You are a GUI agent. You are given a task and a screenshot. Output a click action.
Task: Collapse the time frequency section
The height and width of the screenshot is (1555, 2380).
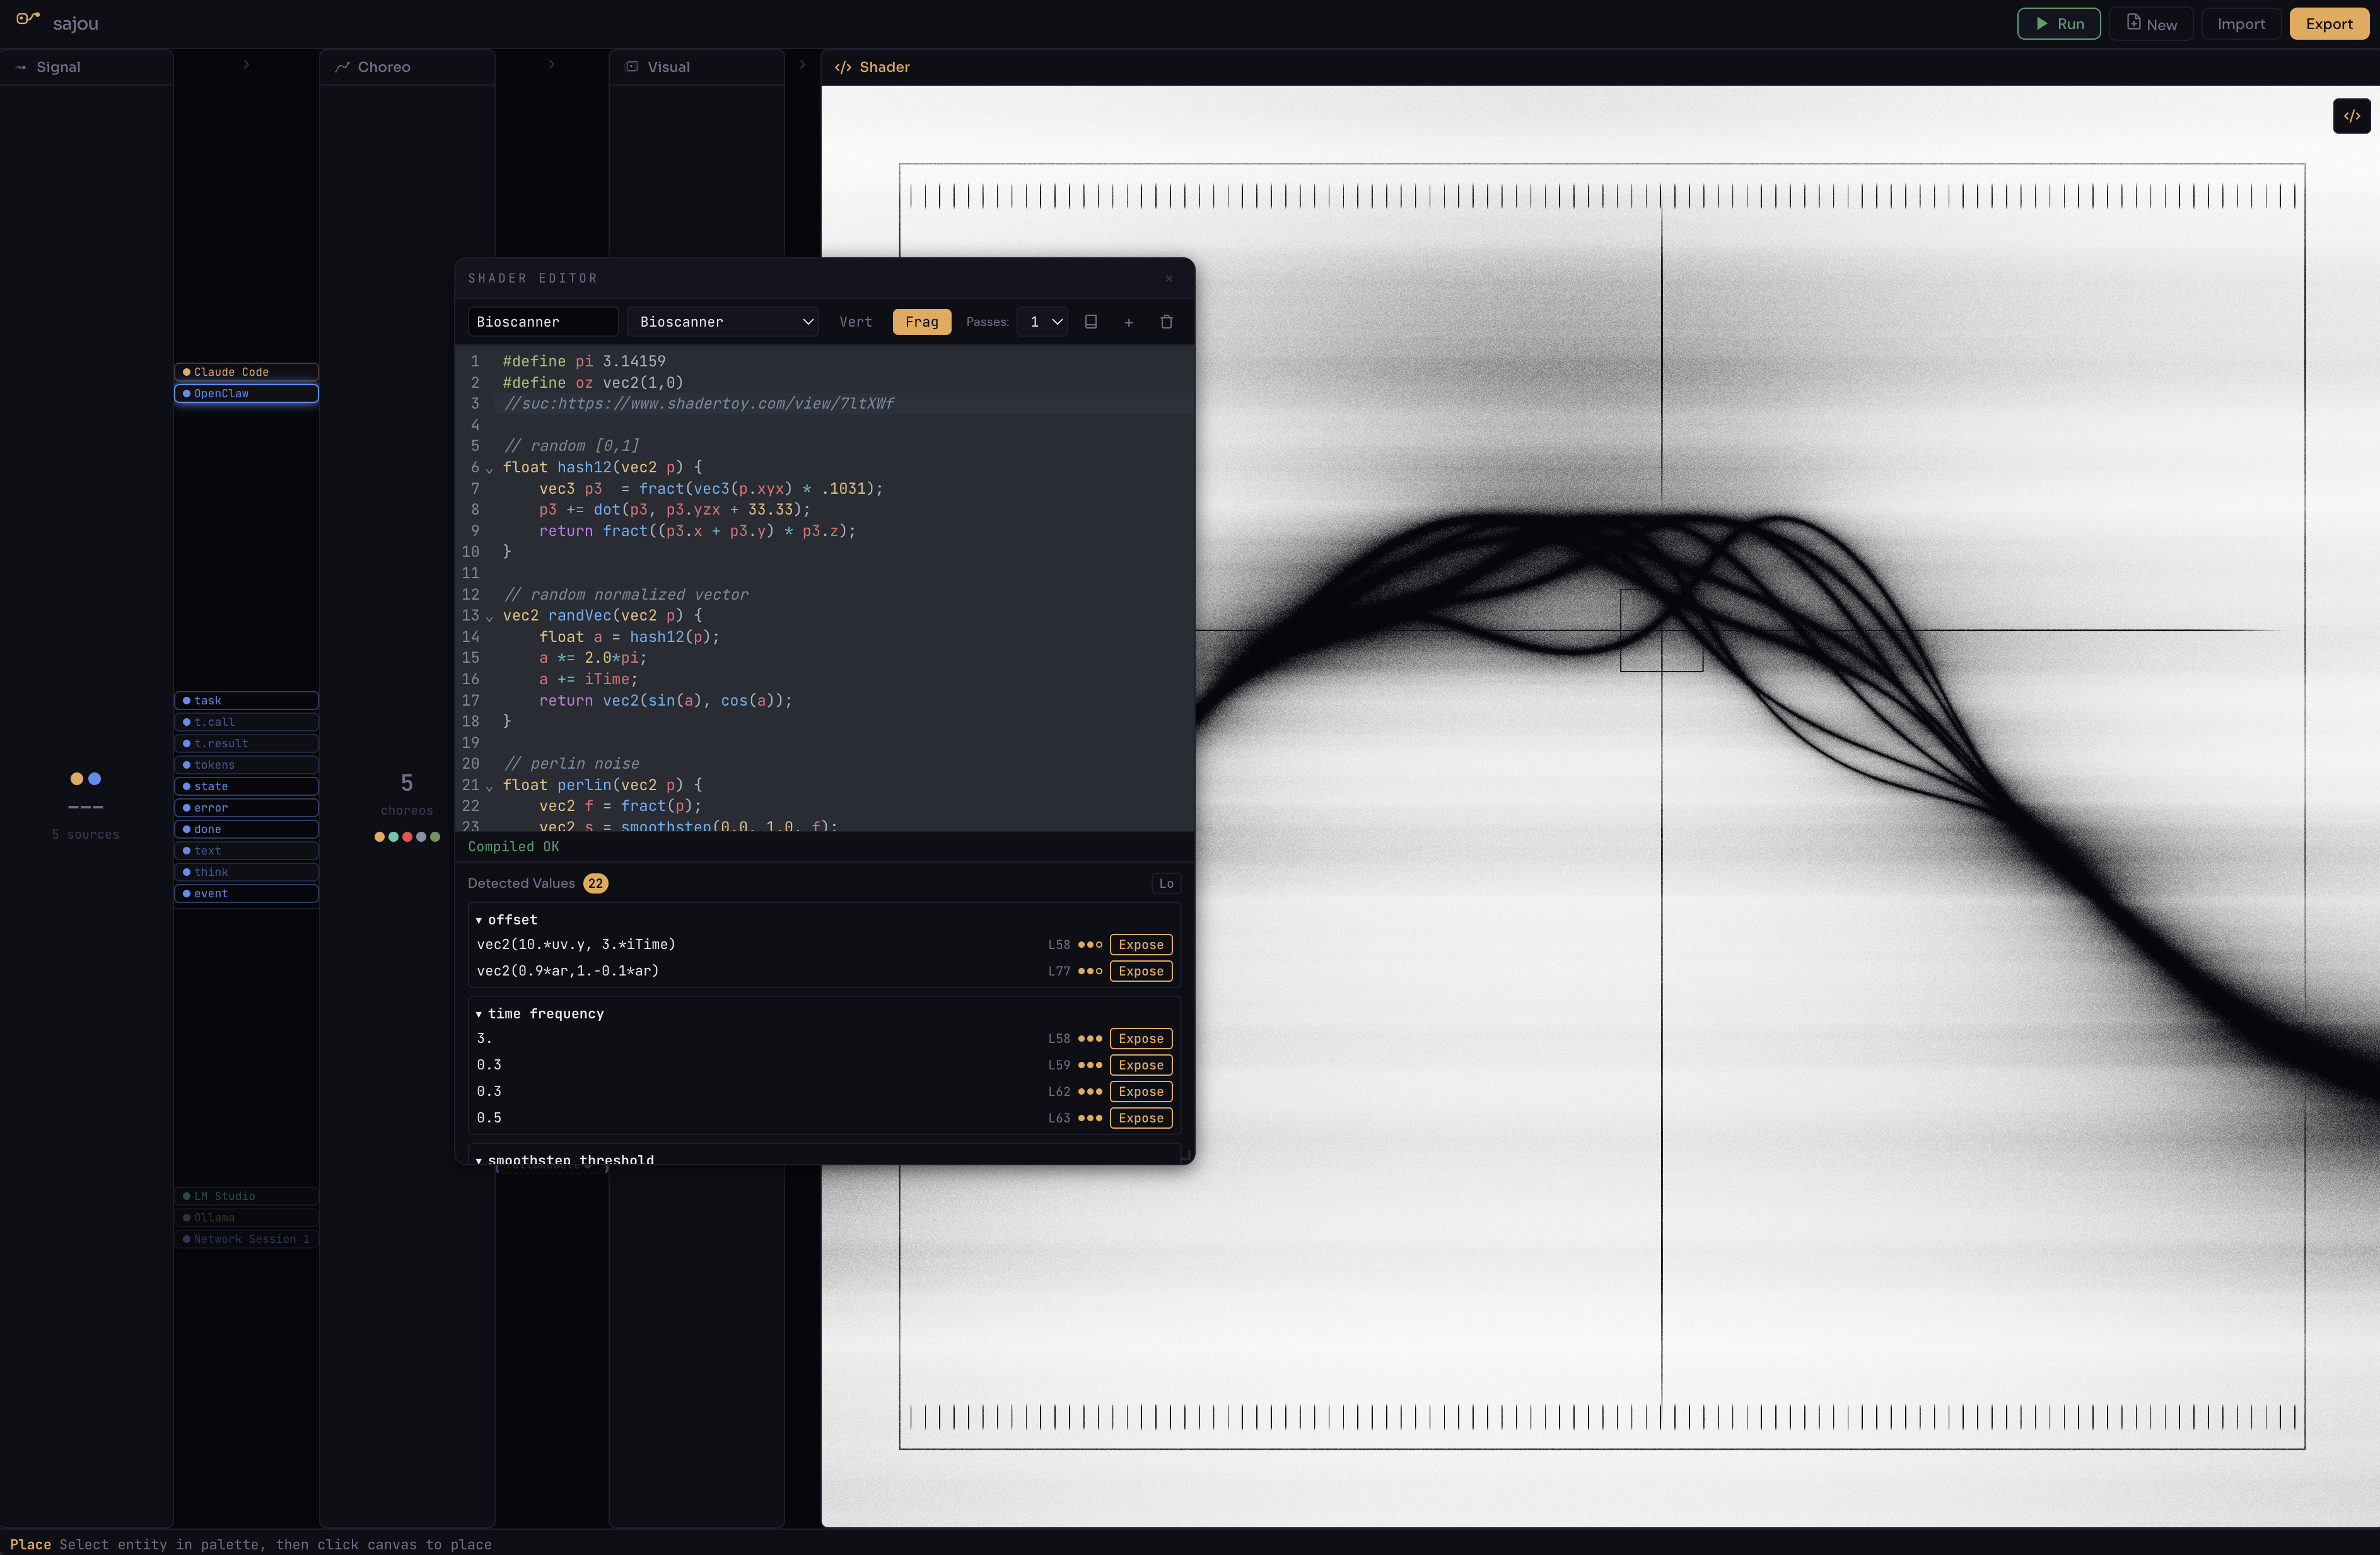point(479,1013)
